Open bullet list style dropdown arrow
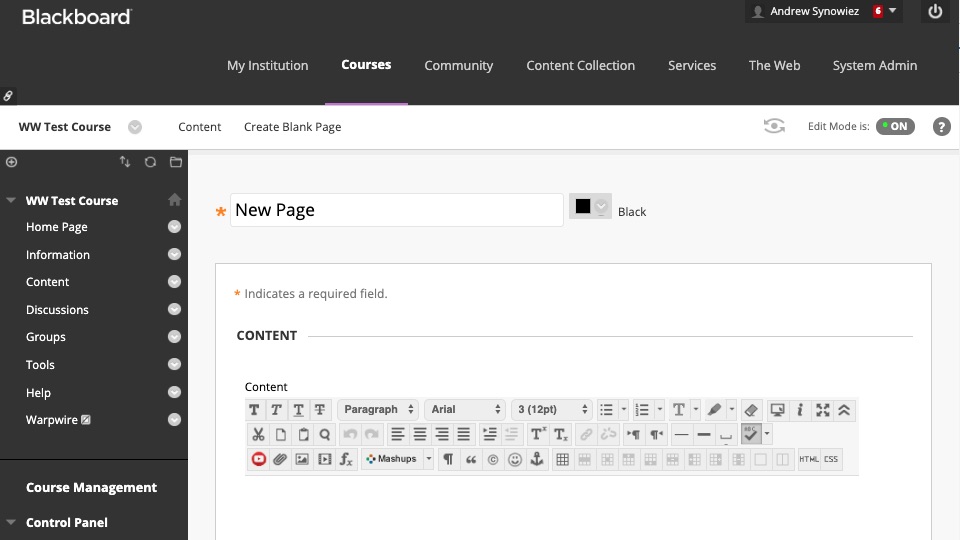The height and width of the screenshot is (540, 960). (623, 410)
